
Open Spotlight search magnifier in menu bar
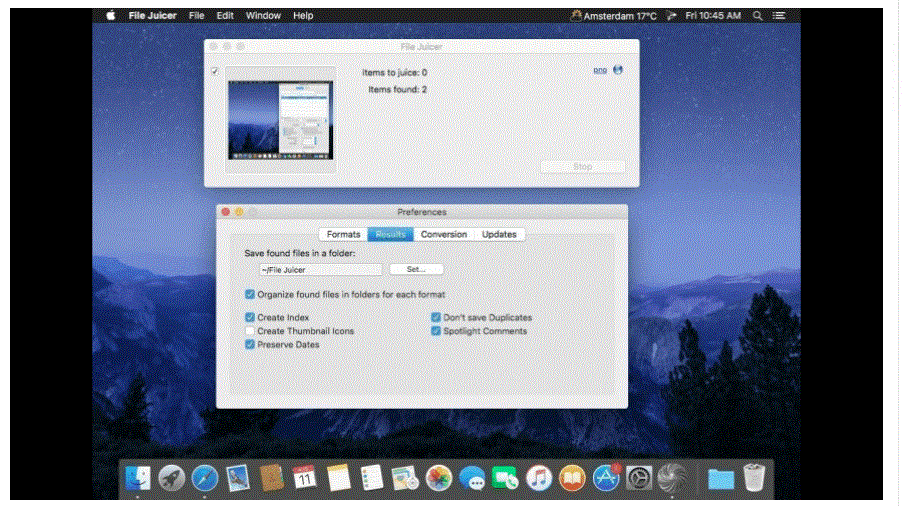pyautogui.click(x=758, y=16)
